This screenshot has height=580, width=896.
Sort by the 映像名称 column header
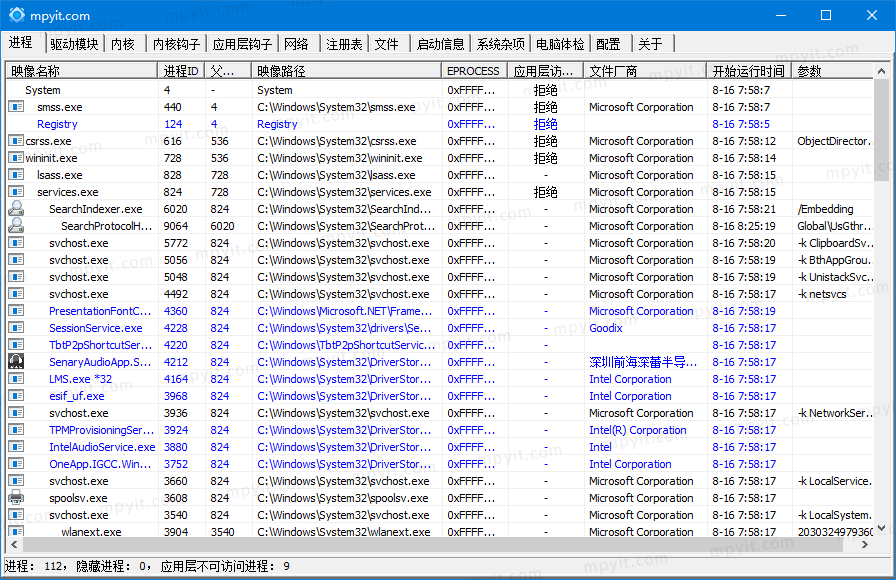click(x=82, y=71)
